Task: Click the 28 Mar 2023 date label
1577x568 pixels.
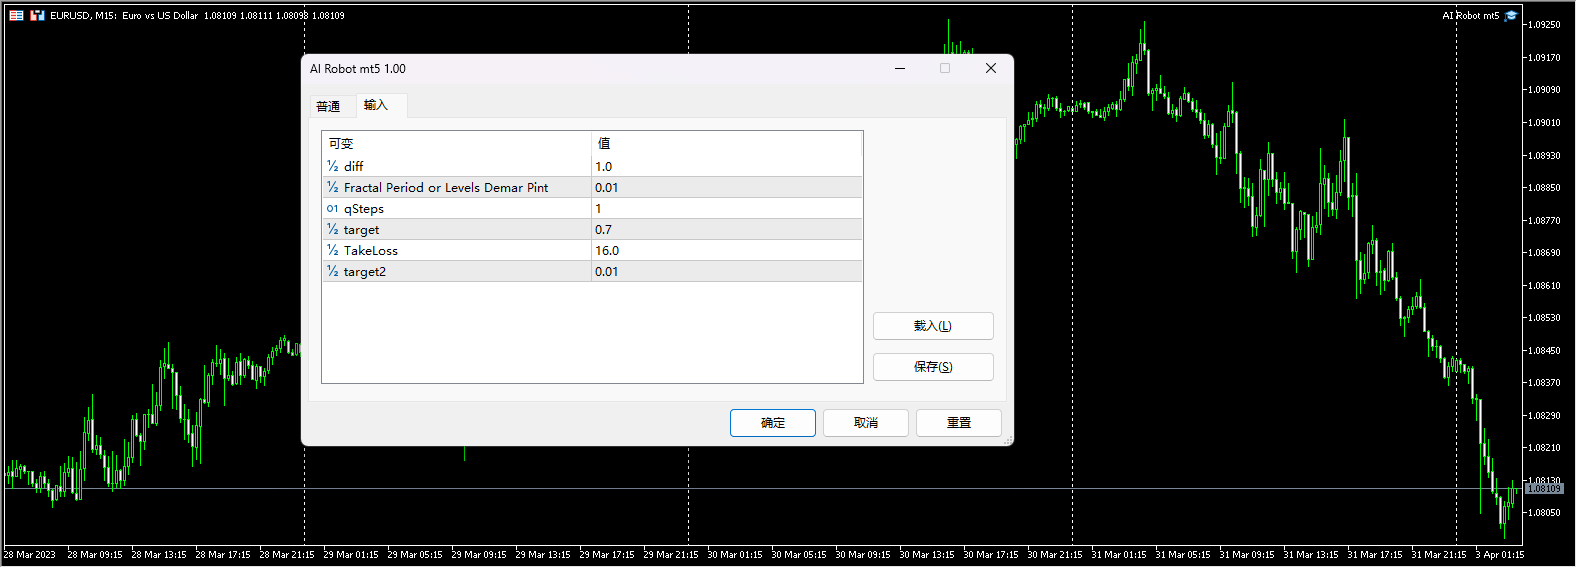Action: (30, 554)
